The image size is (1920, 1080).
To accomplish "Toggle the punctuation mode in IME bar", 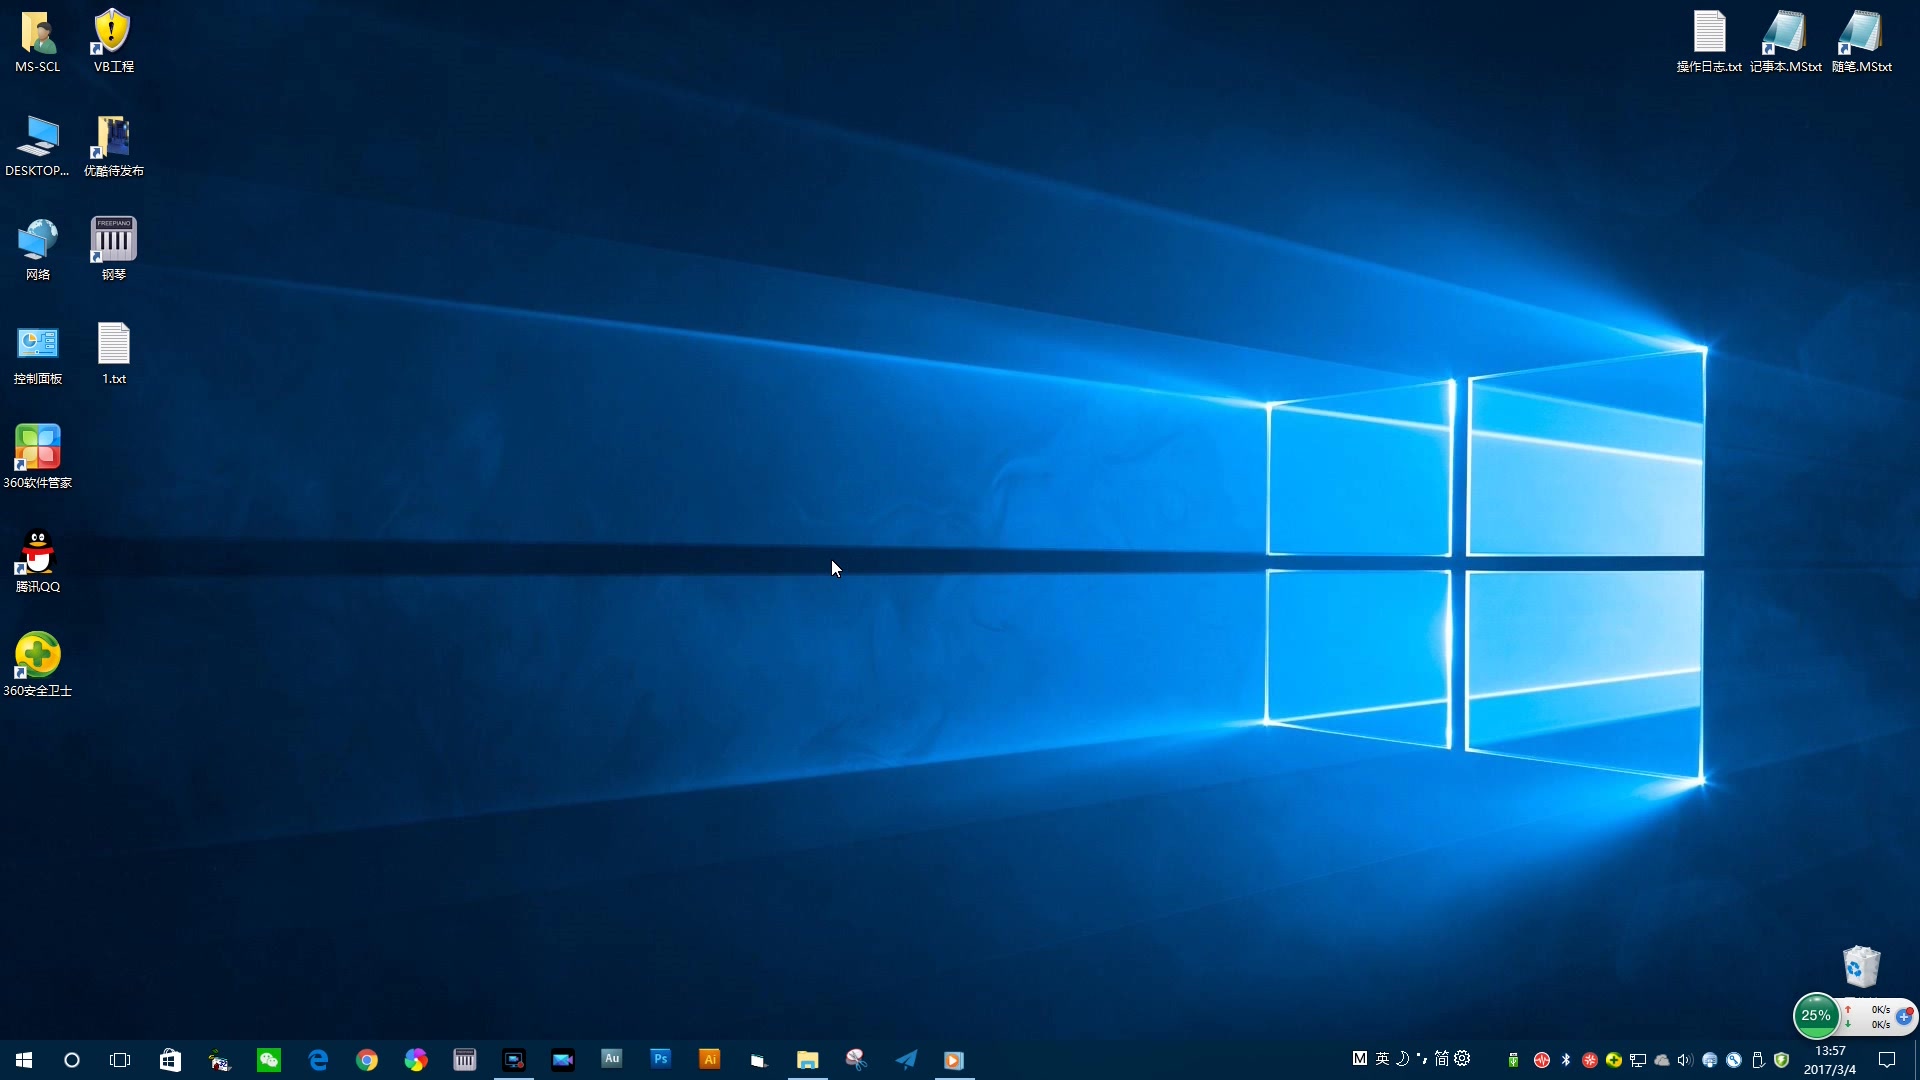I will point(1422,1058).
